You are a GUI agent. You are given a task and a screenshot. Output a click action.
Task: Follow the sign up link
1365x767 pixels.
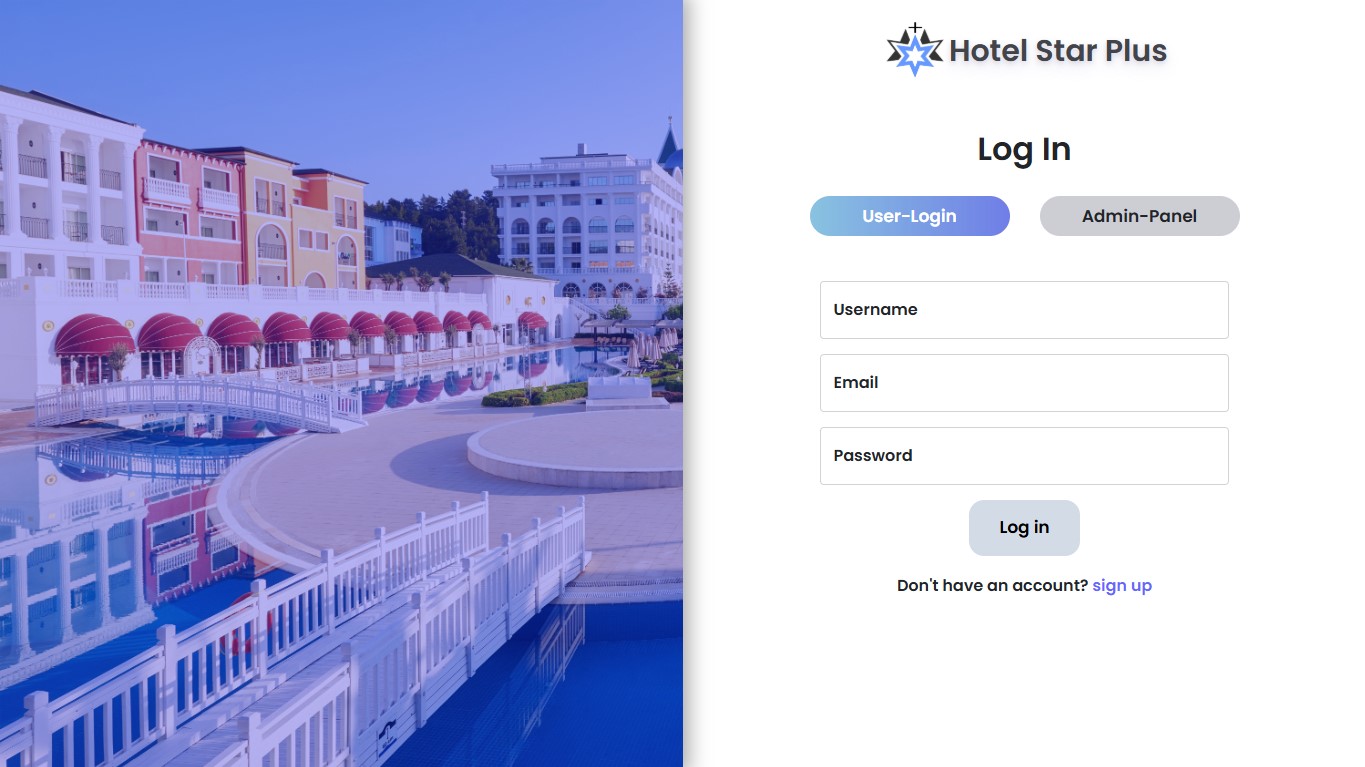pyautogui.click(x=1122, y=586)
